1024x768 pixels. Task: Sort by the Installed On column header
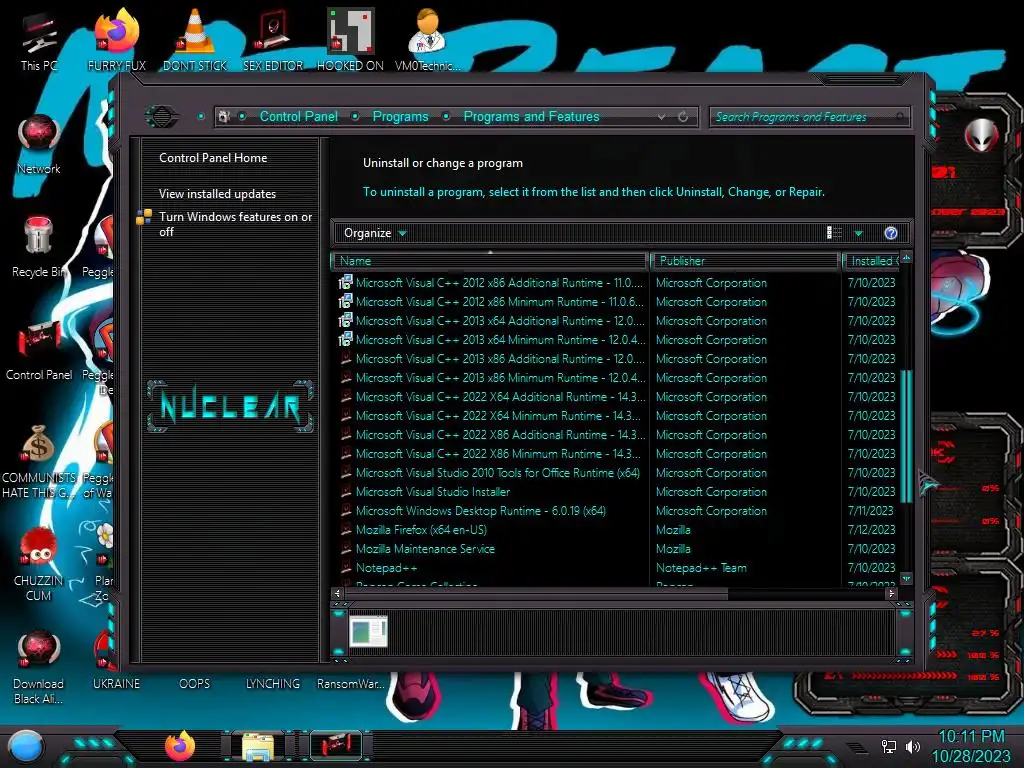click(x=871, y=261)
